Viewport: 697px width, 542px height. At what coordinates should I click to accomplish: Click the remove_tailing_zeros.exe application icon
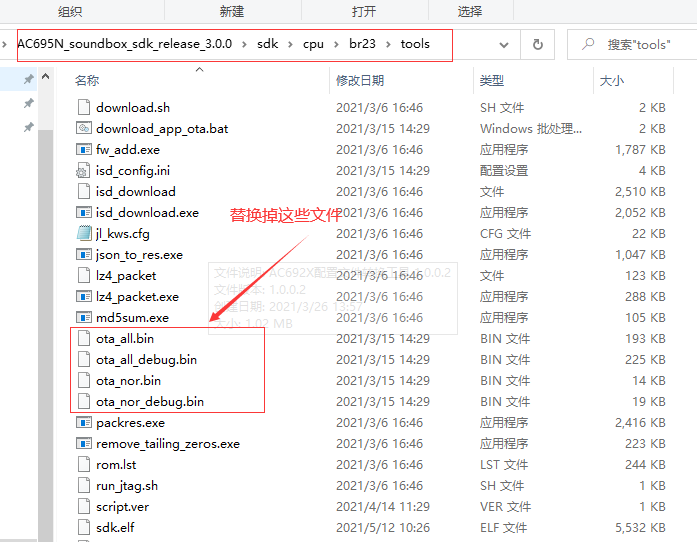[84, 444]
